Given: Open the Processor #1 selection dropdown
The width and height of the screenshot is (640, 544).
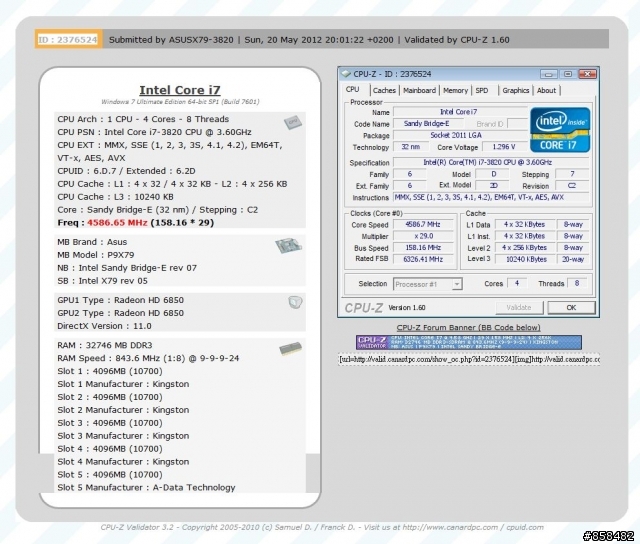Looking at the screenshot, I should click(428, 284).
